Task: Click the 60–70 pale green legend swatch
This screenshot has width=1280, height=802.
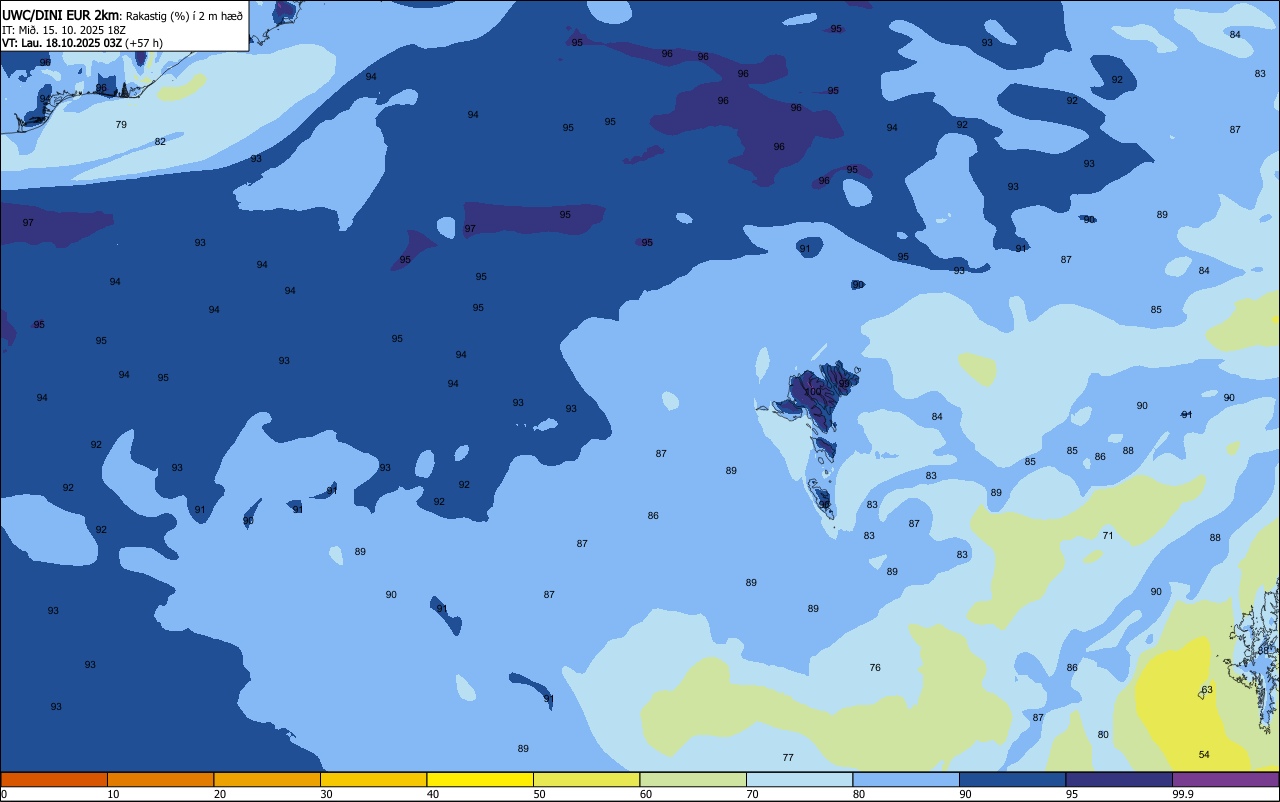Action: 693,779
